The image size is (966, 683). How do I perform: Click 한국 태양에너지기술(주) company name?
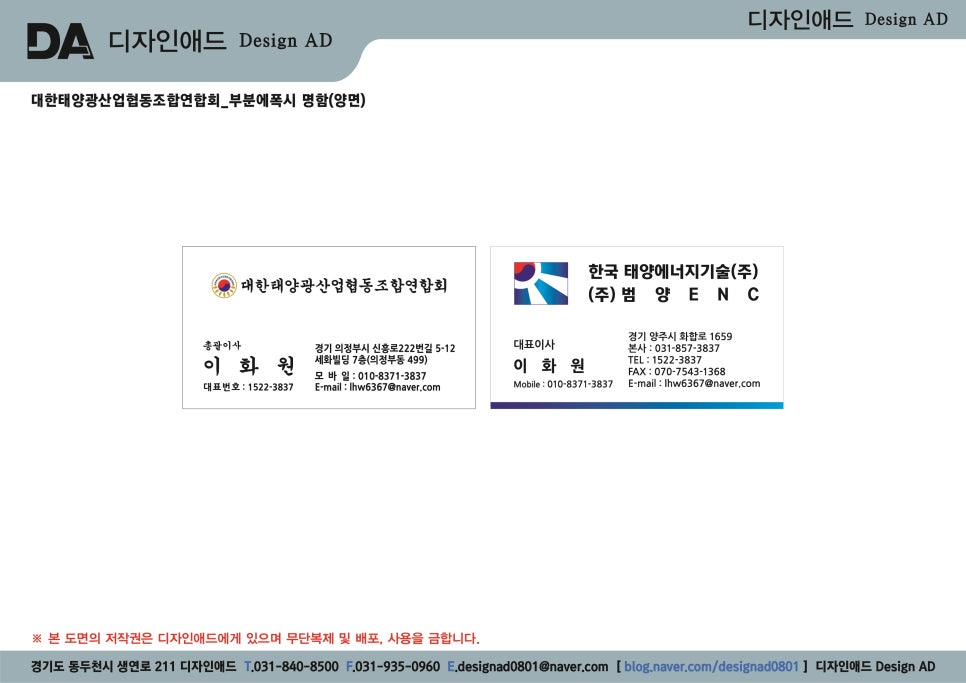673,271
